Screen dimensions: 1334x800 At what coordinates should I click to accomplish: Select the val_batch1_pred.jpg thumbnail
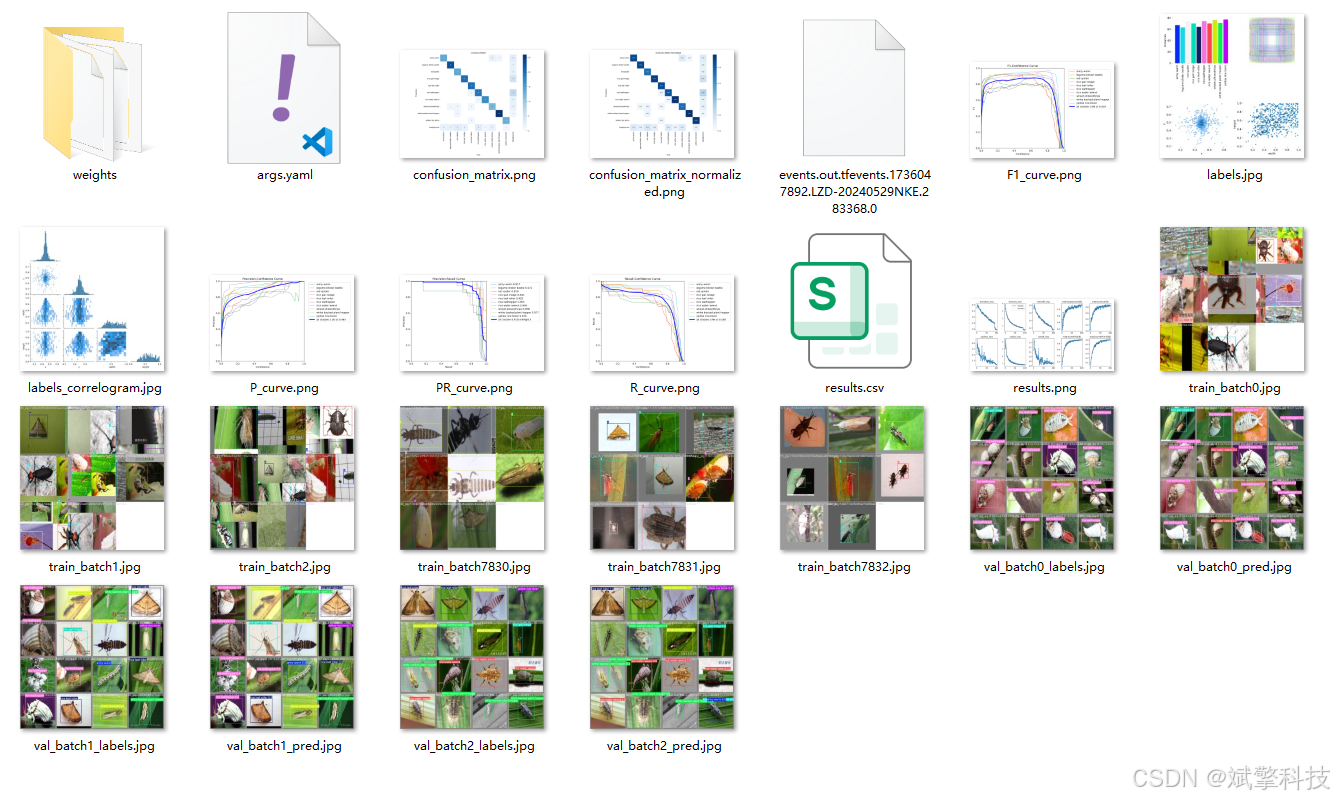(x=284, y=657)
